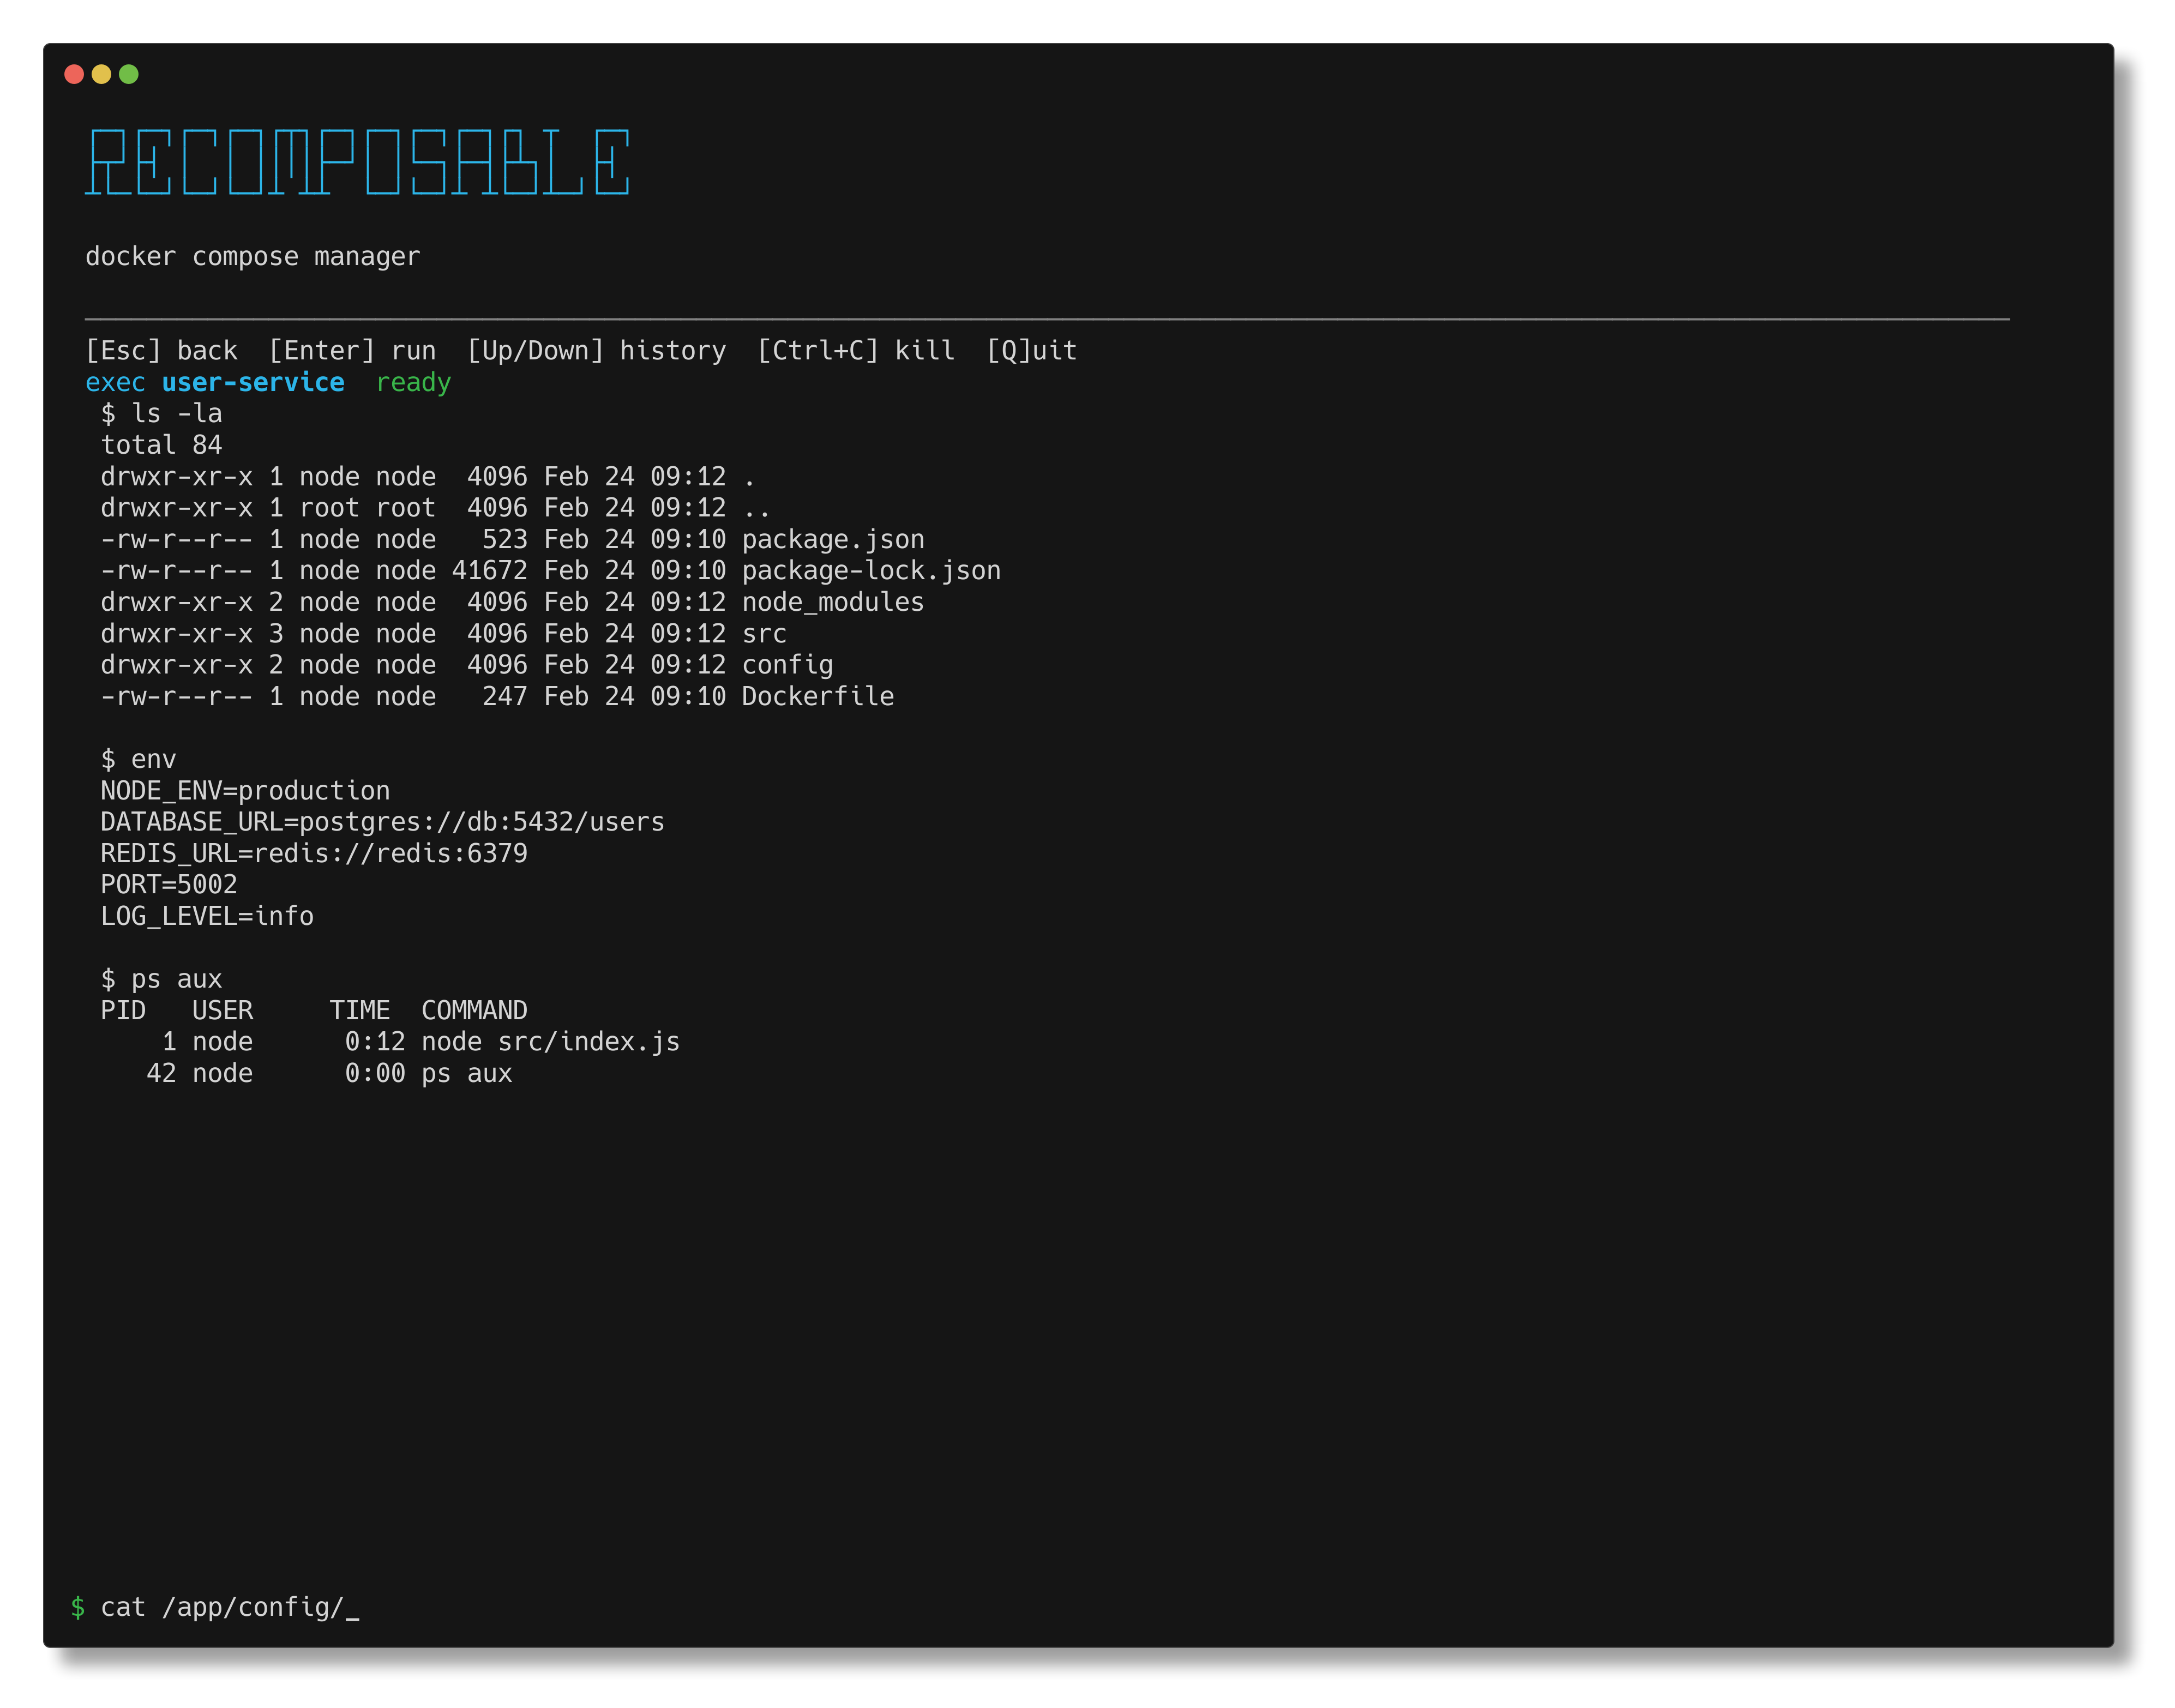Select the package-lock.json file row
Image resolution: width=2175 pixels, height=1708 pixels.
(x=550, y=571)
